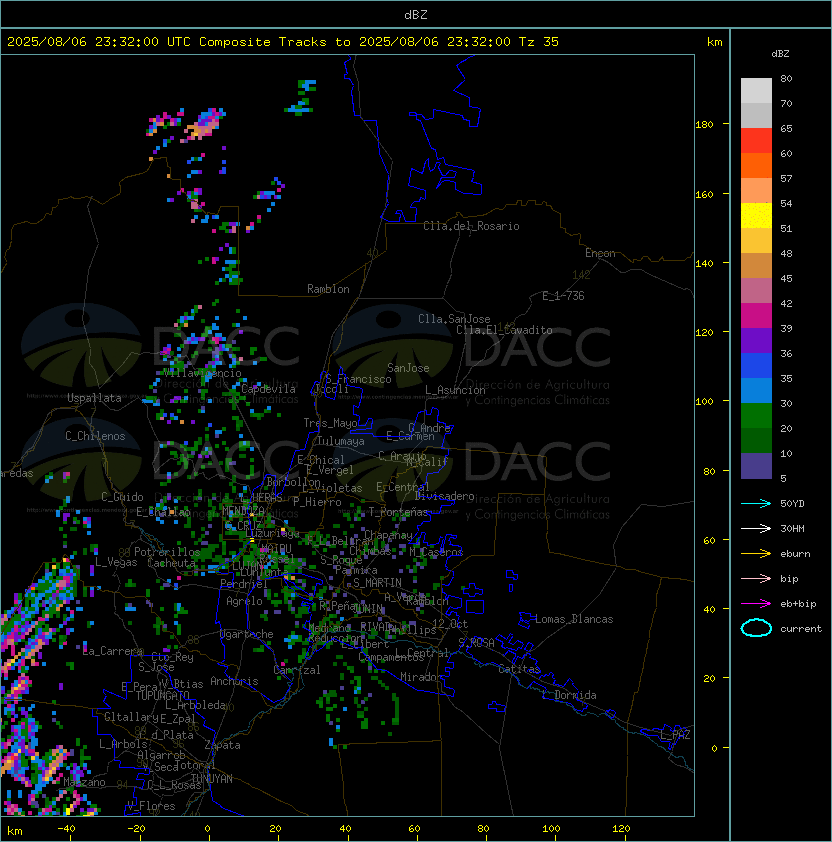Click the 'dBZ' title at top center
The image size is (832, 842).
click(x=416, y=15)
